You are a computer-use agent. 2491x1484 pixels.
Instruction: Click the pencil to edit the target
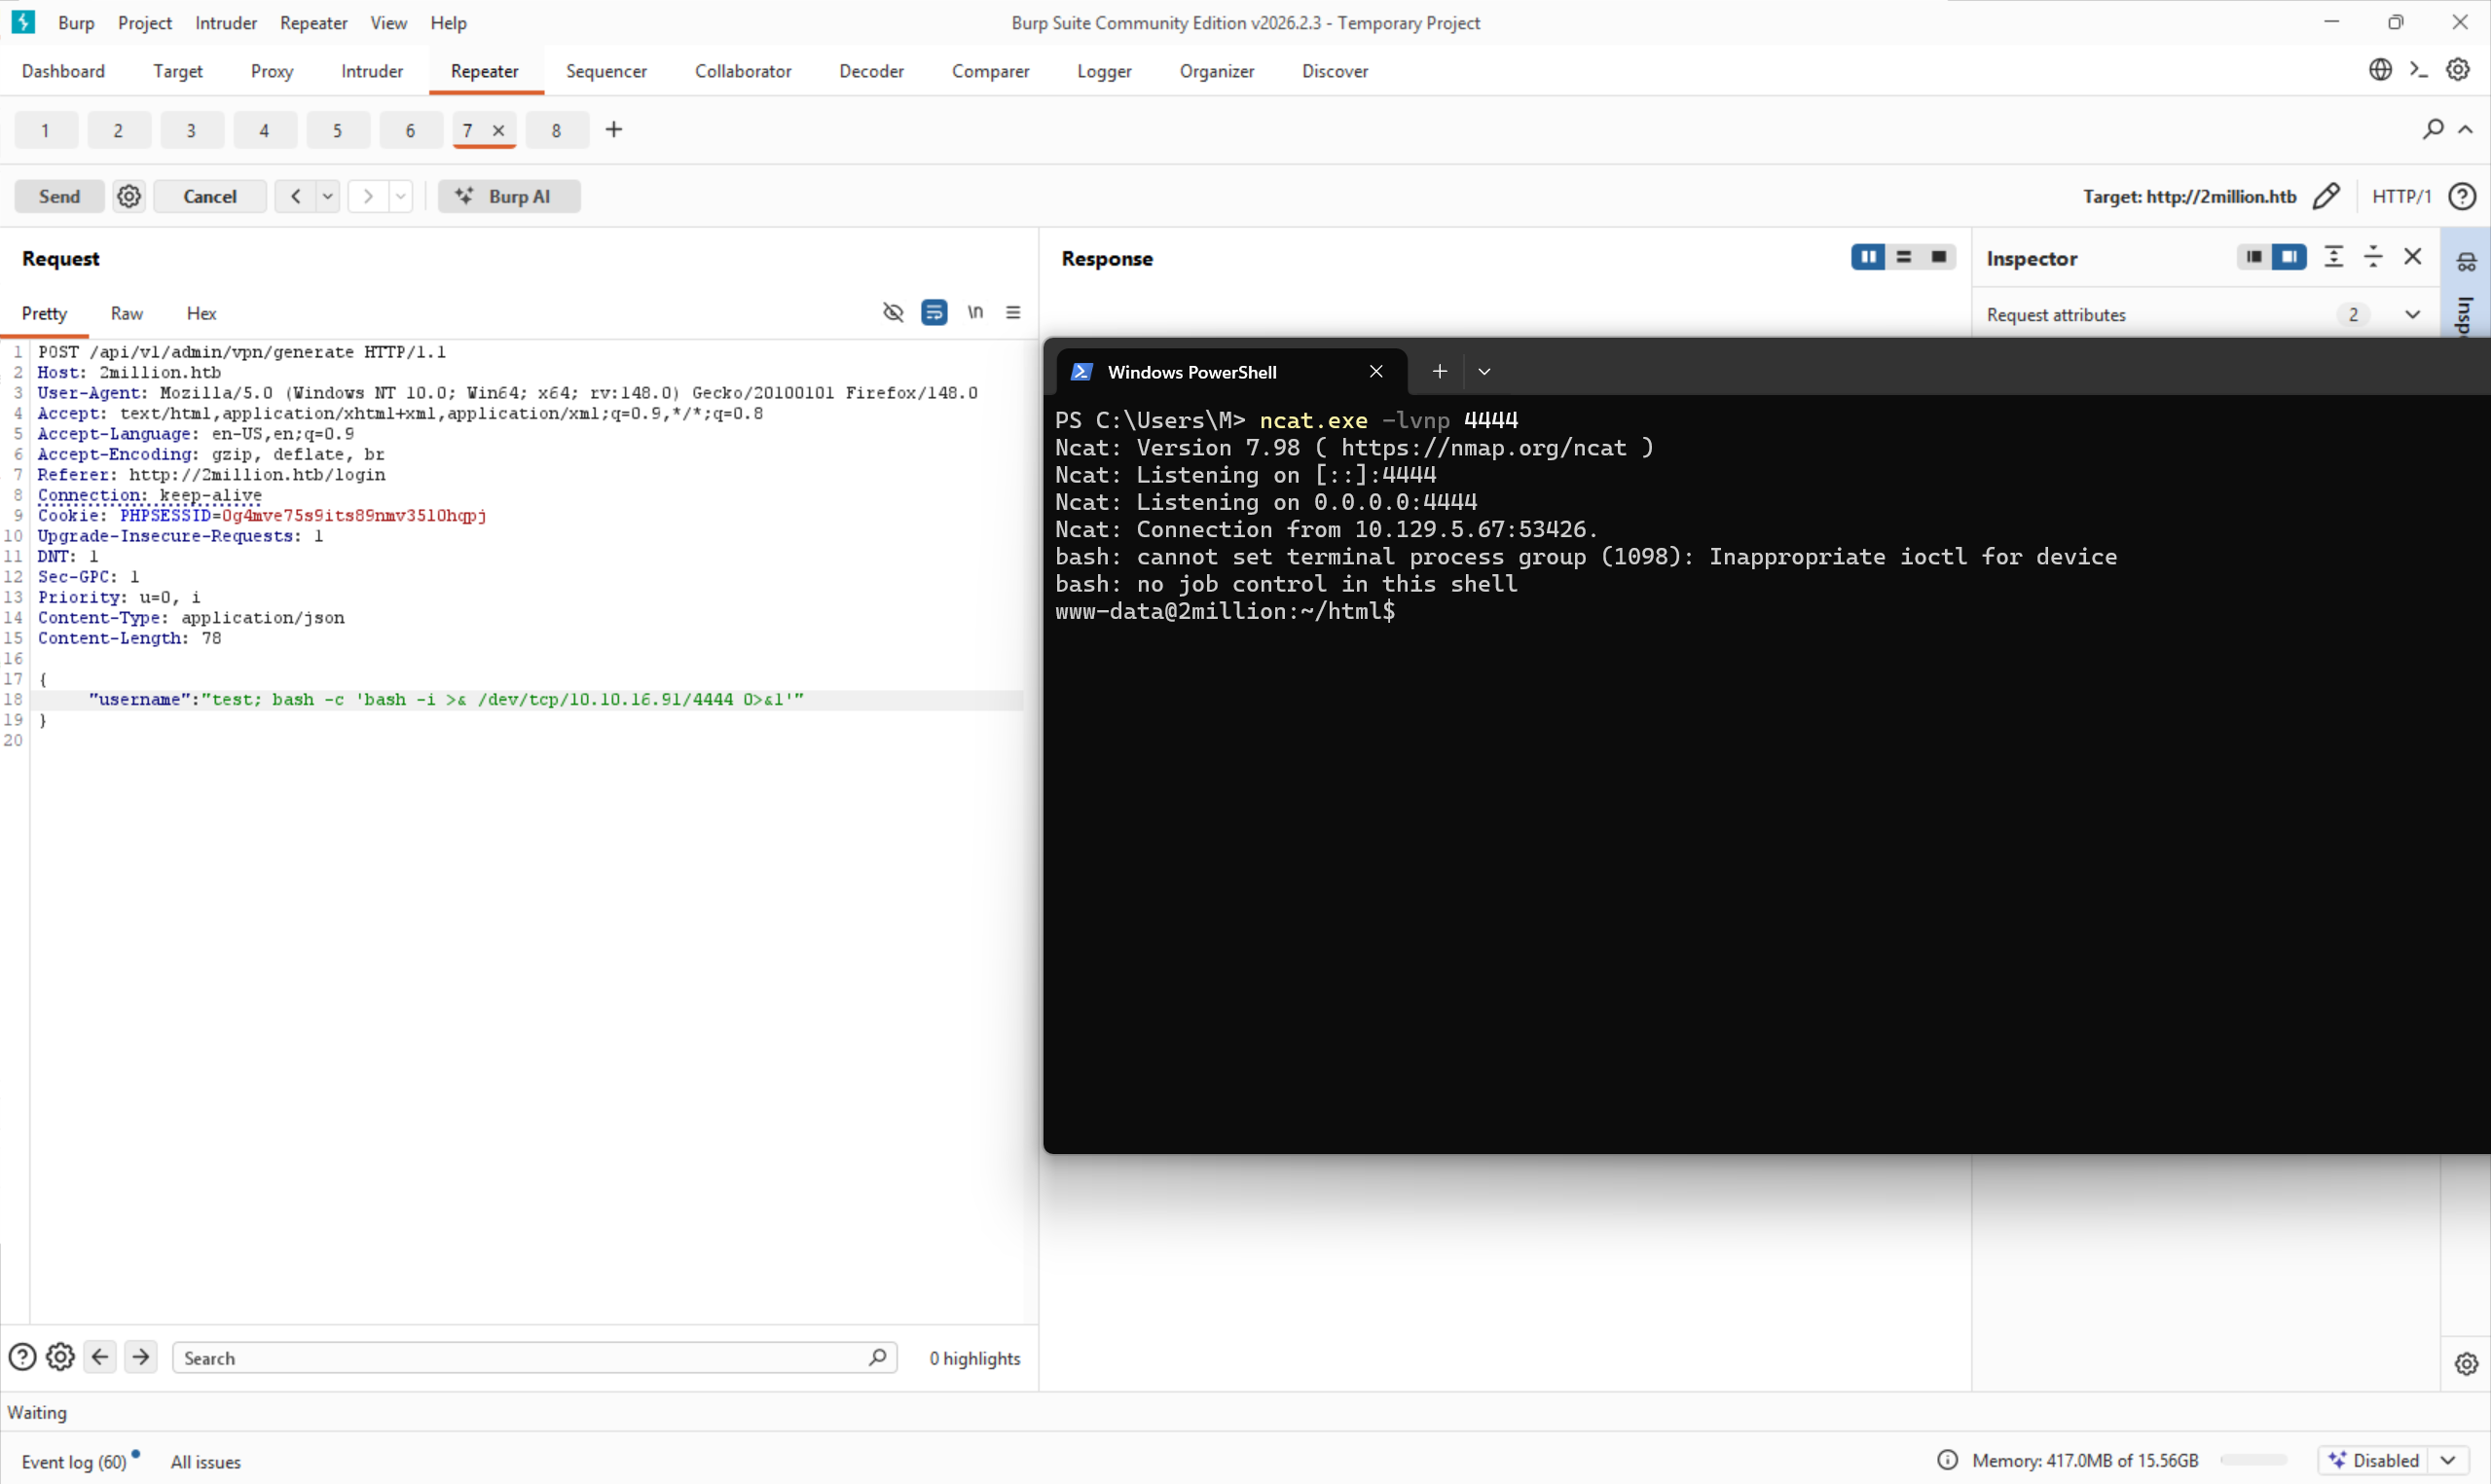tap(2328, 196)
